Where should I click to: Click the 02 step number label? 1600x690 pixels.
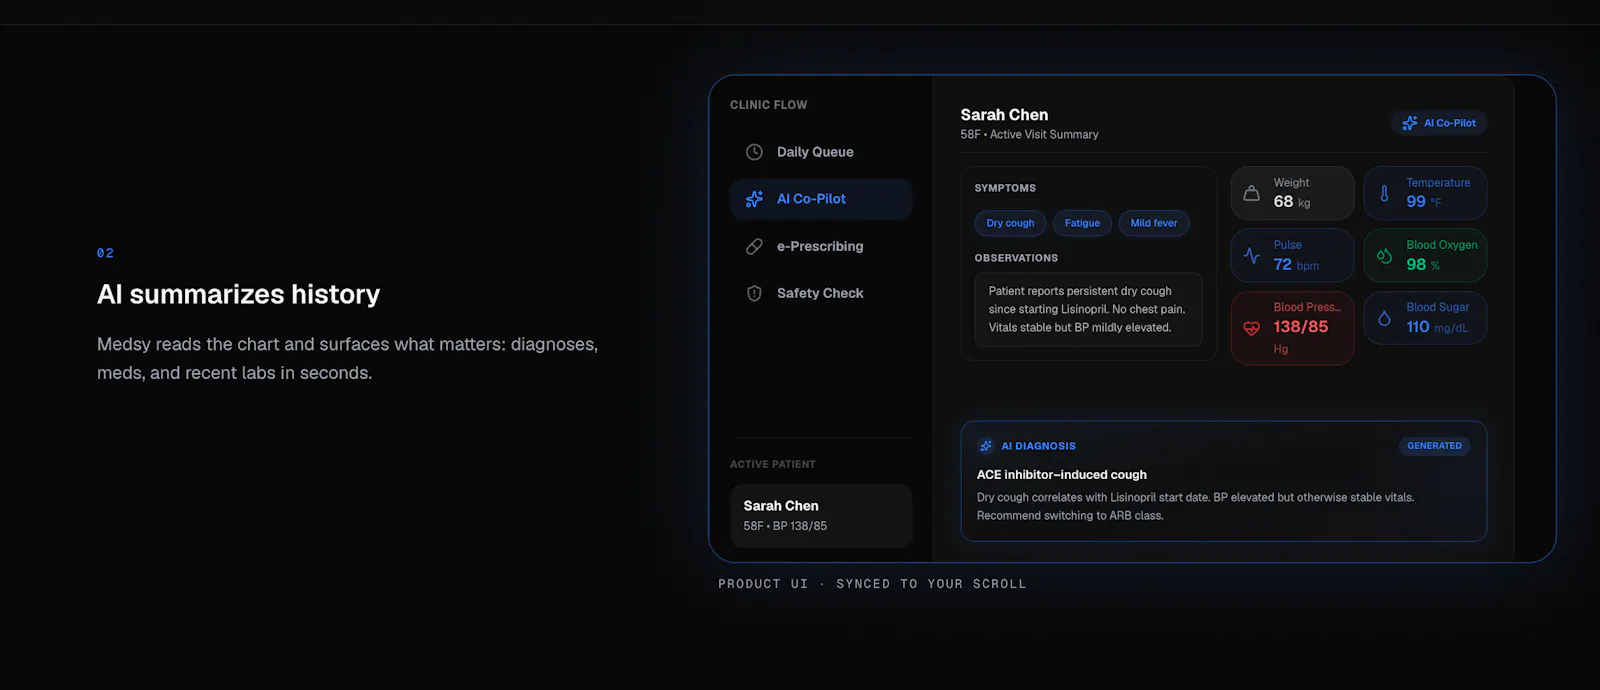[x=105, y=253]
